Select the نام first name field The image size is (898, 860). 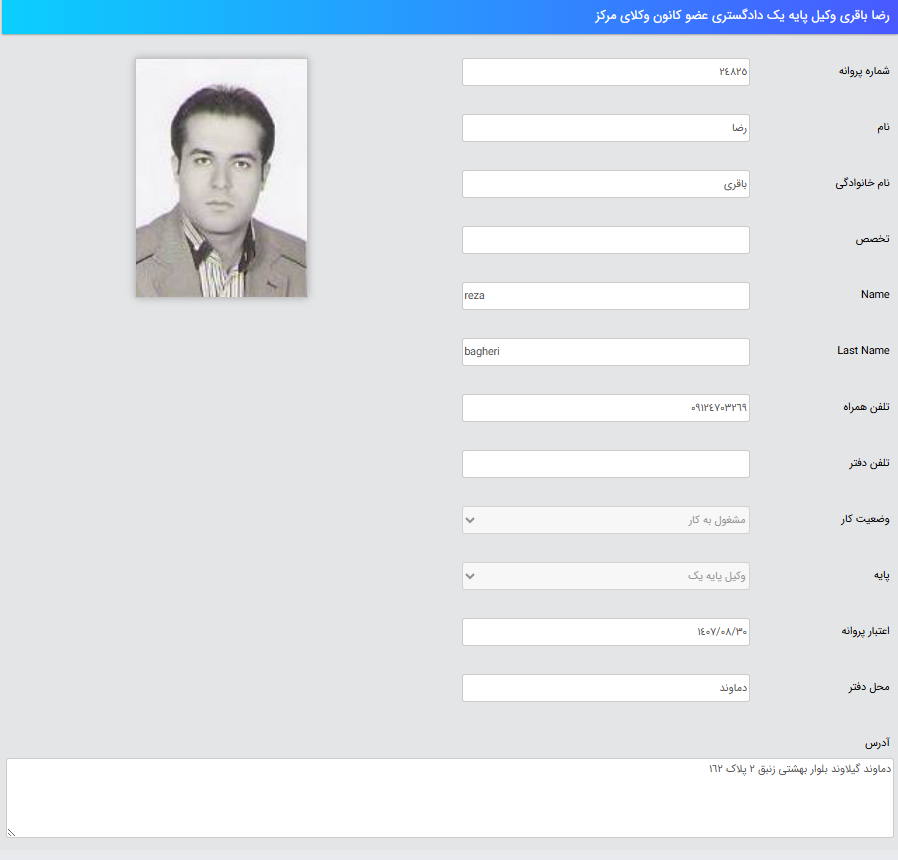click(605, 128)
